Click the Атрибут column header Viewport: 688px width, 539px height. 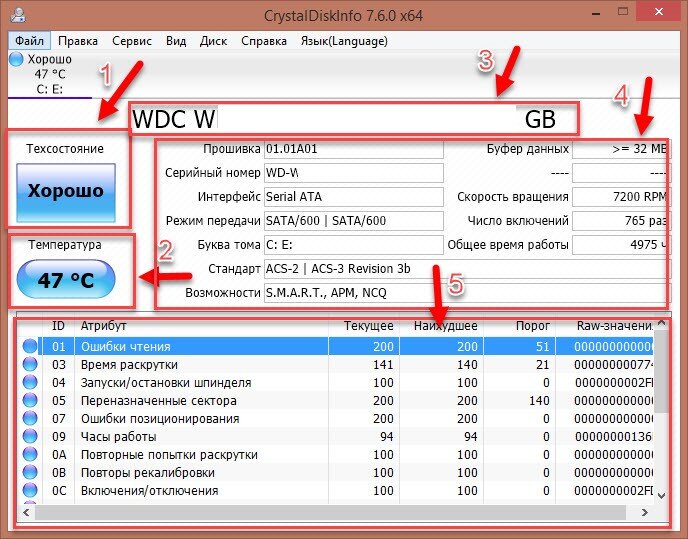[x=202, y=326]
